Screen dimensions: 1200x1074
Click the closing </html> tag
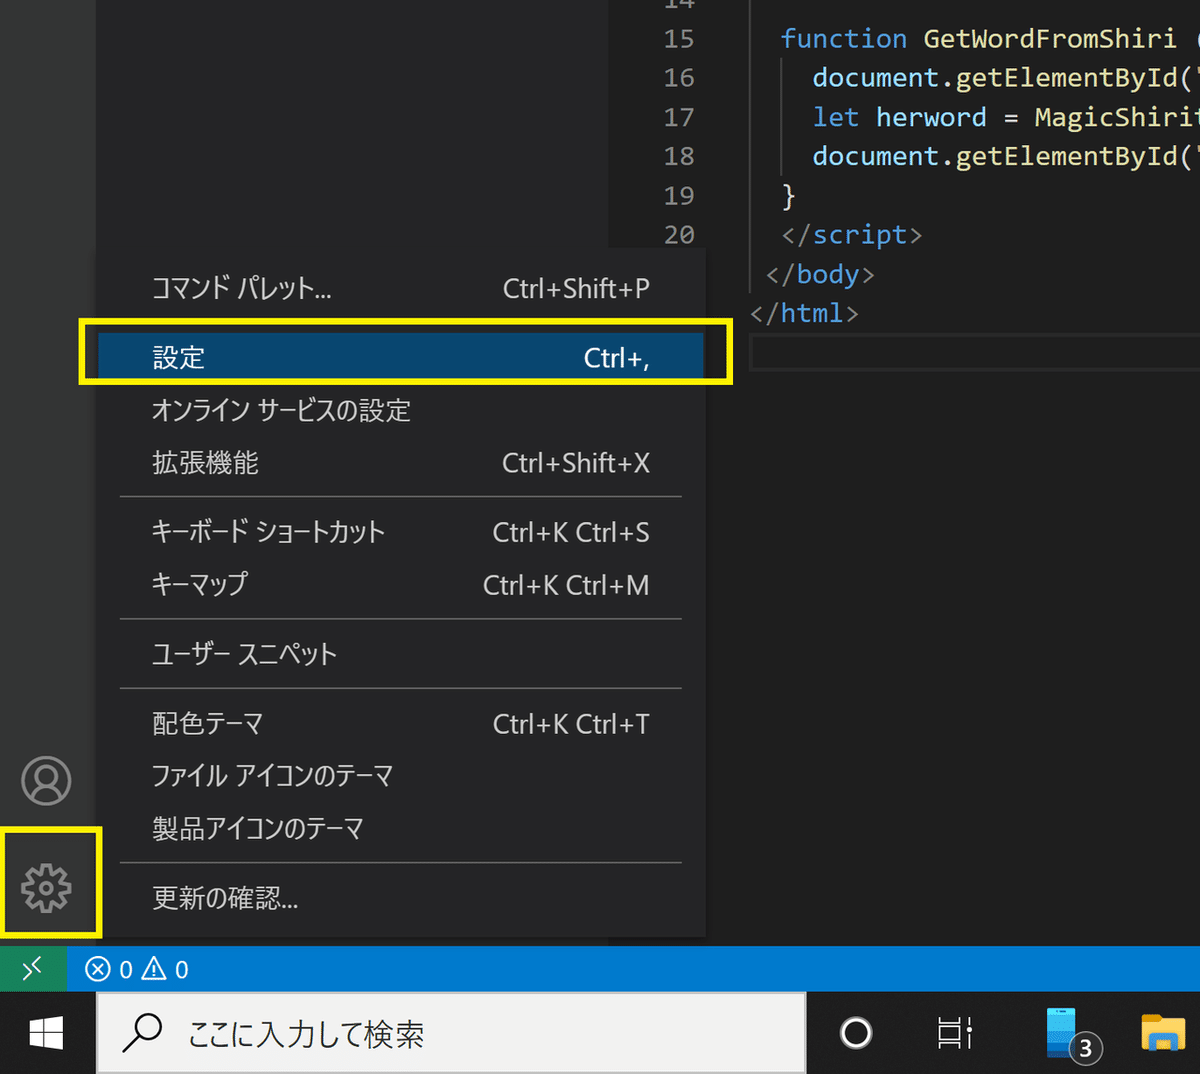tap(804, 313)
